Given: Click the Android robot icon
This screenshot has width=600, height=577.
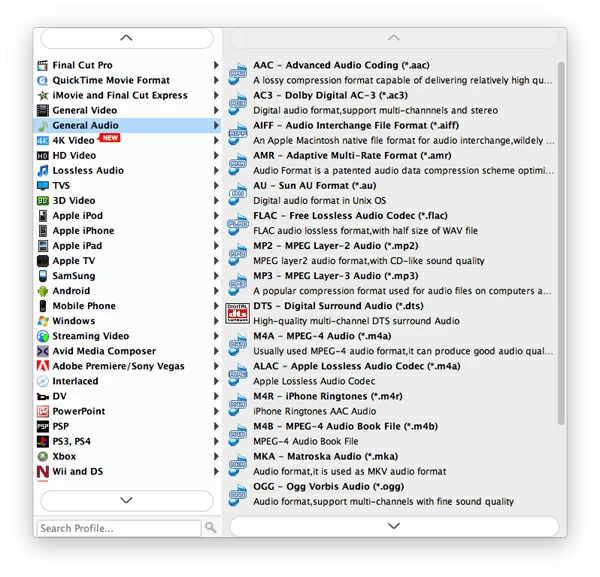Looking at the screenshot, I should click(43, 291).
